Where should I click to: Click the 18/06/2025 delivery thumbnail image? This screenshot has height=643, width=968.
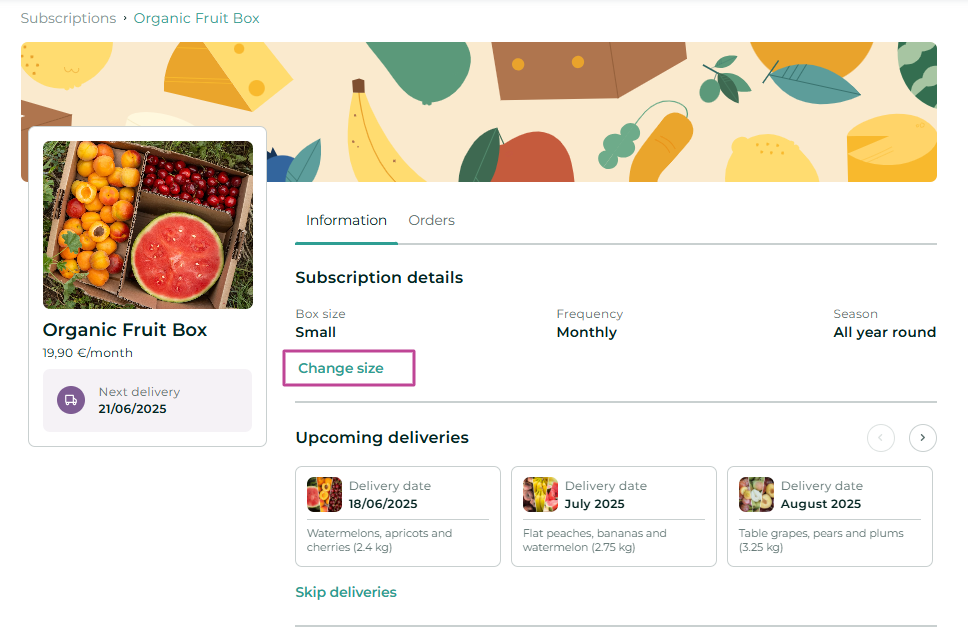[324, 494]
